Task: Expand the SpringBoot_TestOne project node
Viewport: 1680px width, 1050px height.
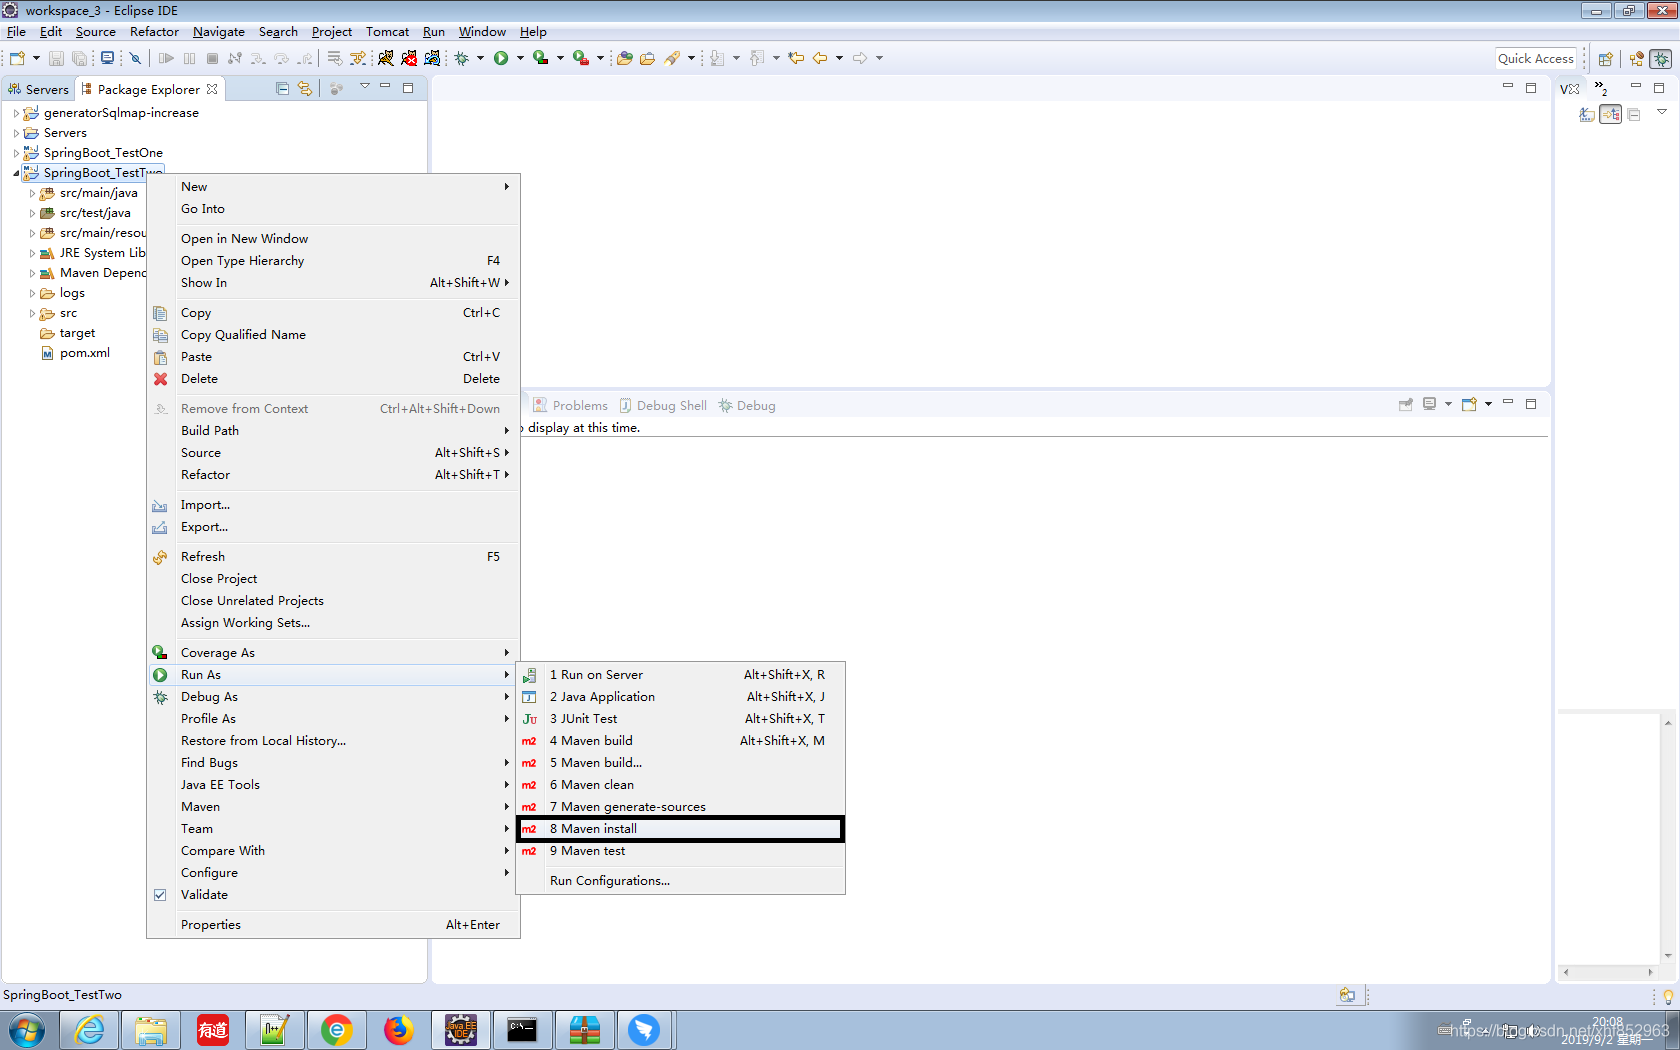Action: pos(16,153)
